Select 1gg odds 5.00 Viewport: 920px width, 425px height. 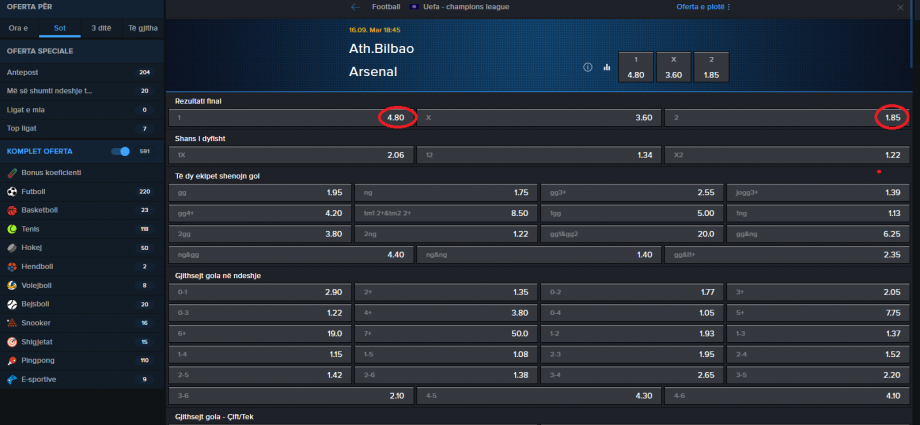(x=632, y=213)
